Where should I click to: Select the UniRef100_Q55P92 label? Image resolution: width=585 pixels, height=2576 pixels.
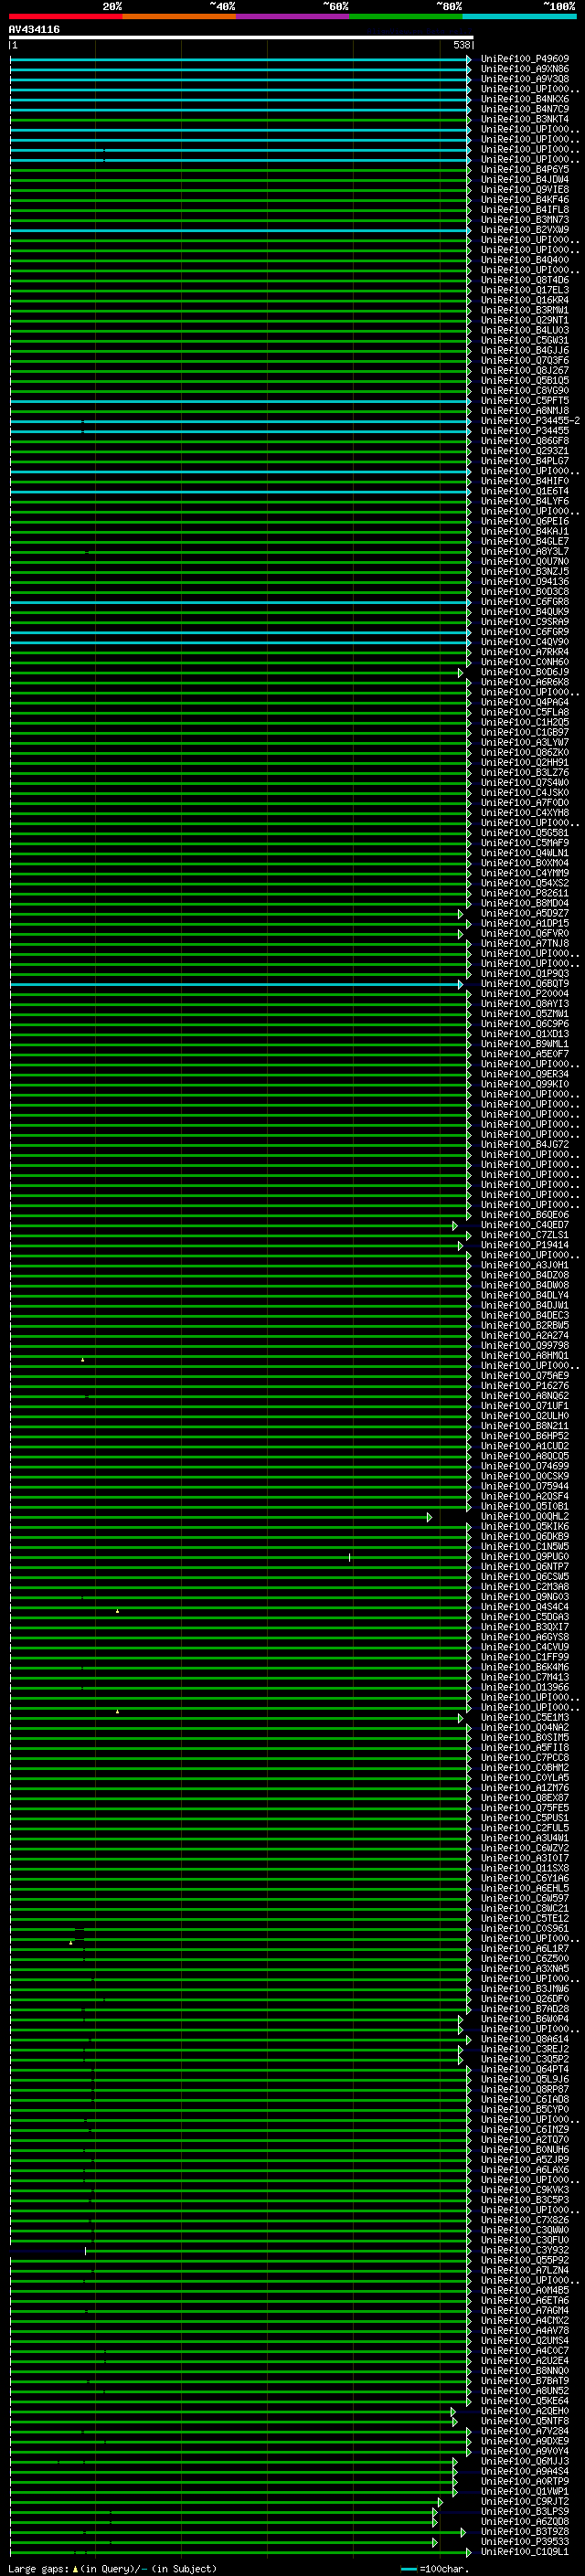[x=524, y=2260]
